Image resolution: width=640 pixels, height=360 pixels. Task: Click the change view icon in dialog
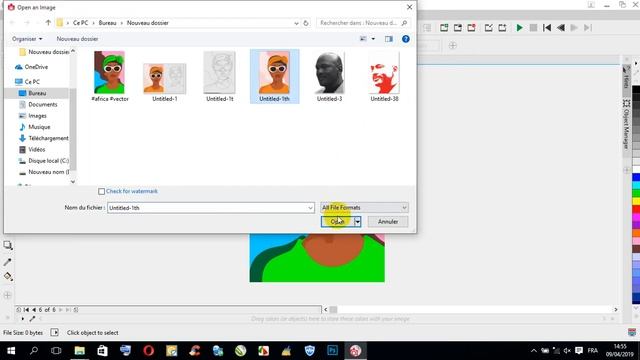click(x=363, y=39)
